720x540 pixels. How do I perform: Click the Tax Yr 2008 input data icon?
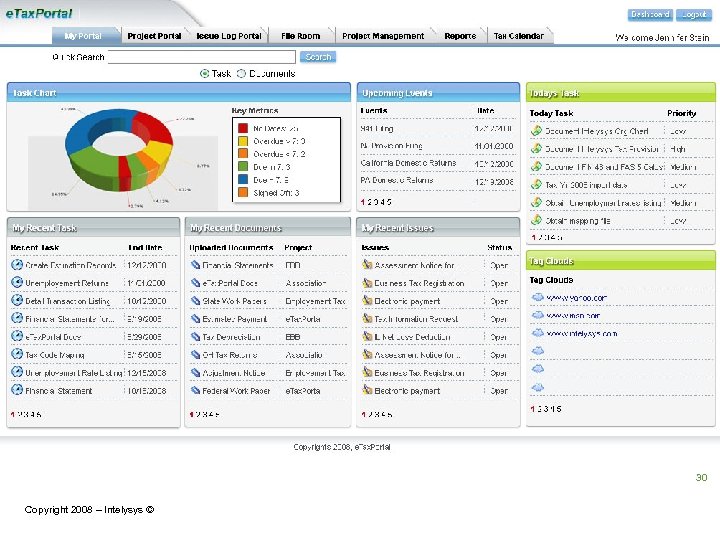[536, 184]
